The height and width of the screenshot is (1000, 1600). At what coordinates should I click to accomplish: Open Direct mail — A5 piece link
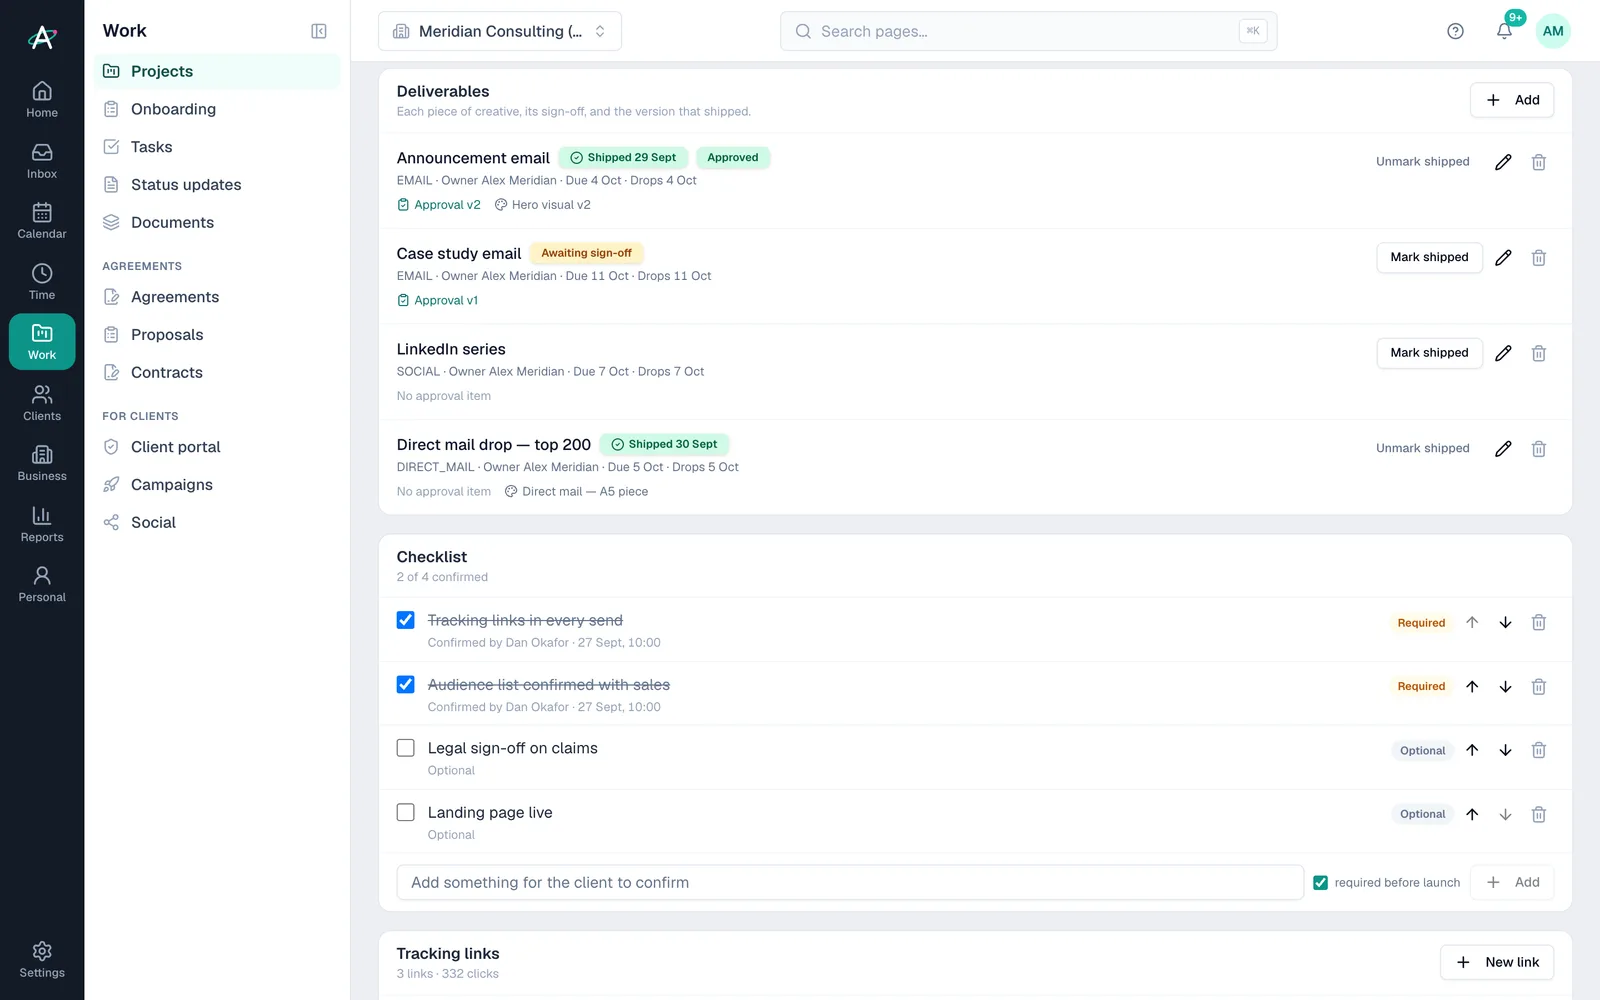click(x=576, y=492)
